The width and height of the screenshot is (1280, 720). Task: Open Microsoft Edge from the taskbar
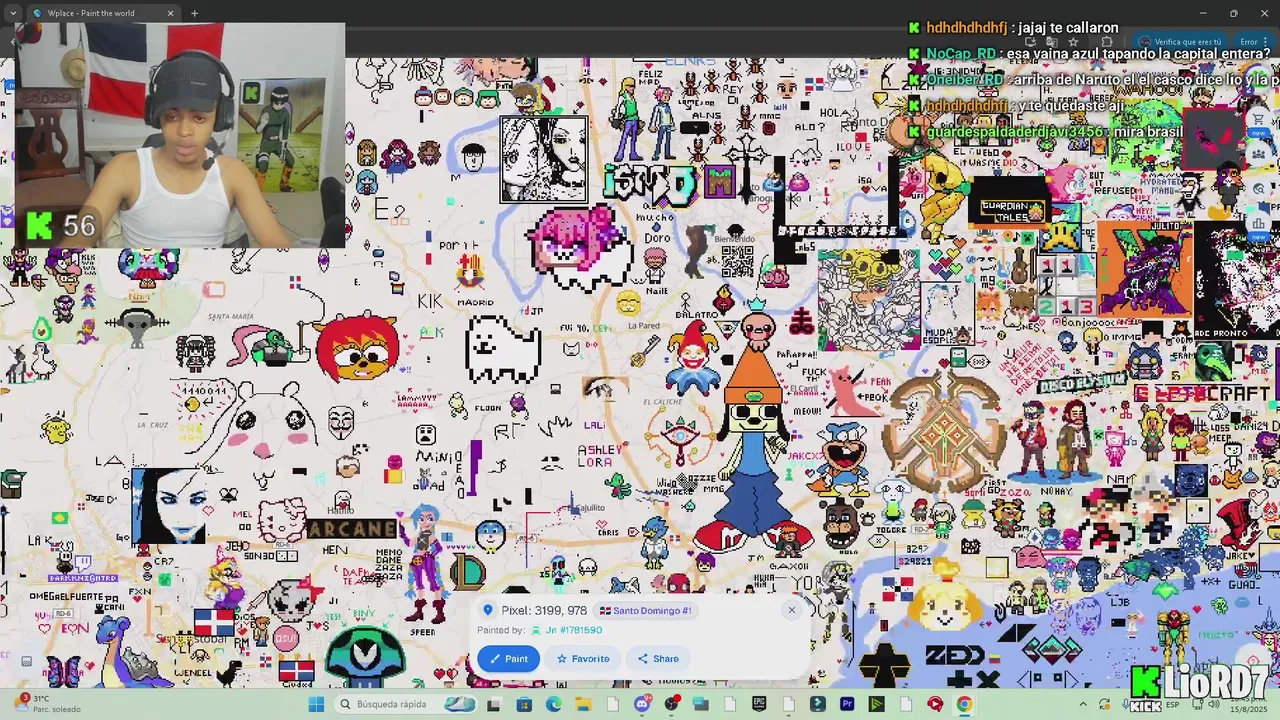point(554,704)
